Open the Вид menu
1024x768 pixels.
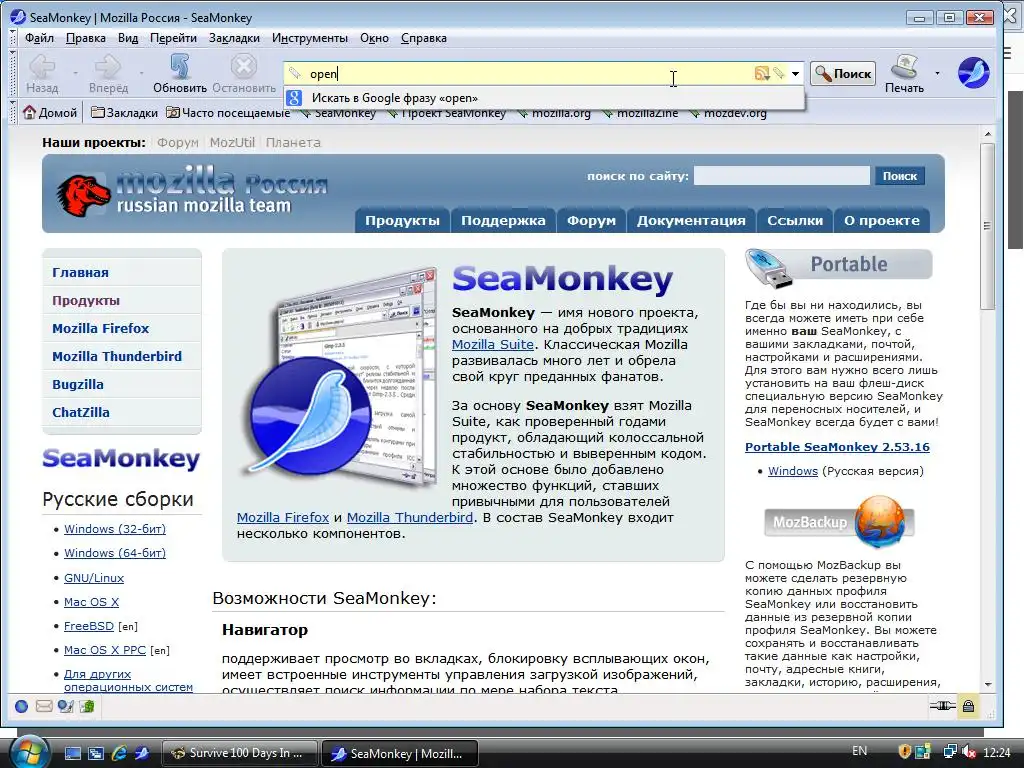click(x=128, y=38)
